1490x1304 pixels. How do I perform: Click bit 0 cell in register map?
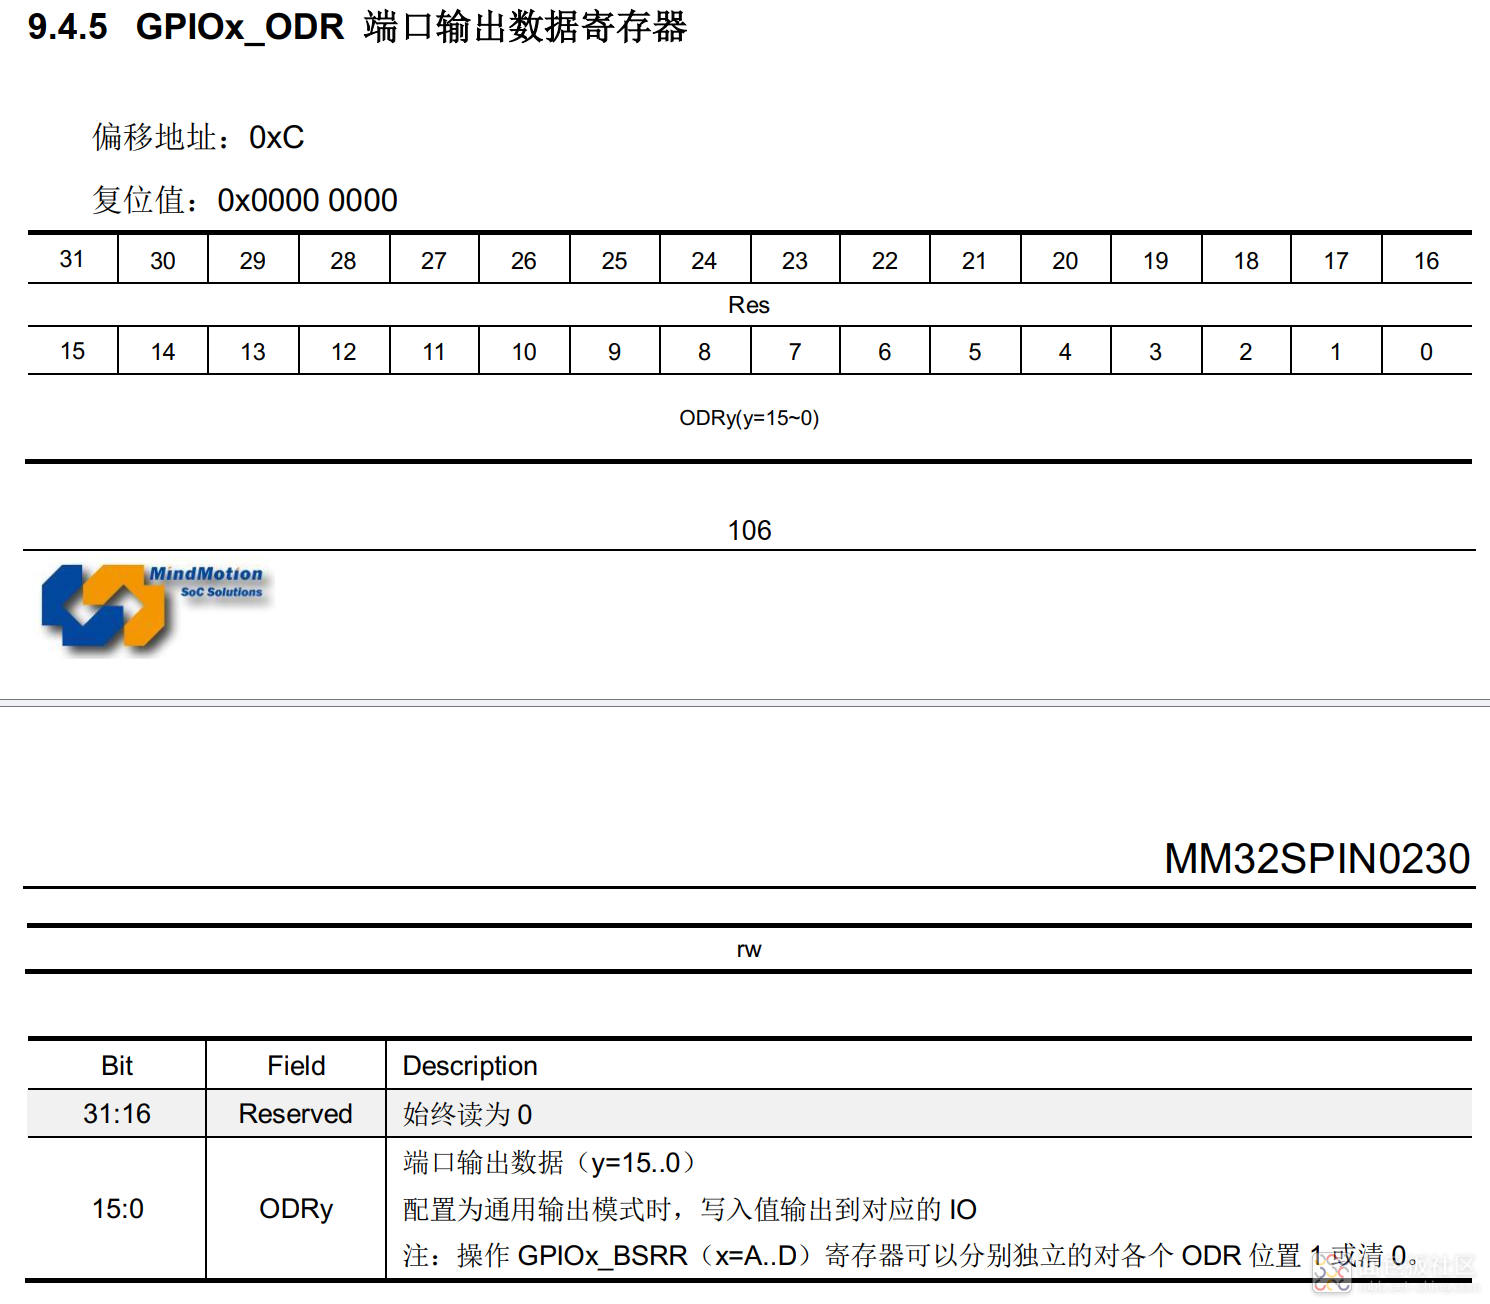point(1426,352)
